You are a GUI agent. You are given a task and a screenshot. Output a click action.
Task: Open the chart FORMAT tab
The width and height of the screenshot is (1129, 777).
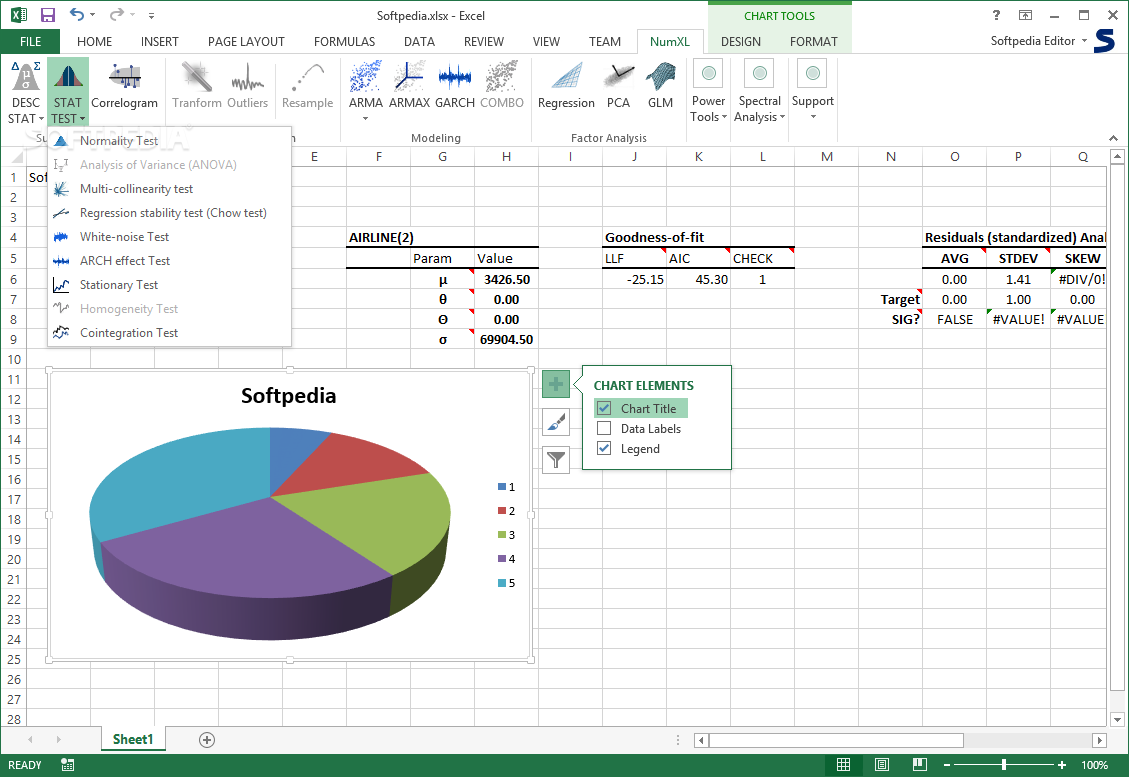pyautogui.click(x=814, y=42)
